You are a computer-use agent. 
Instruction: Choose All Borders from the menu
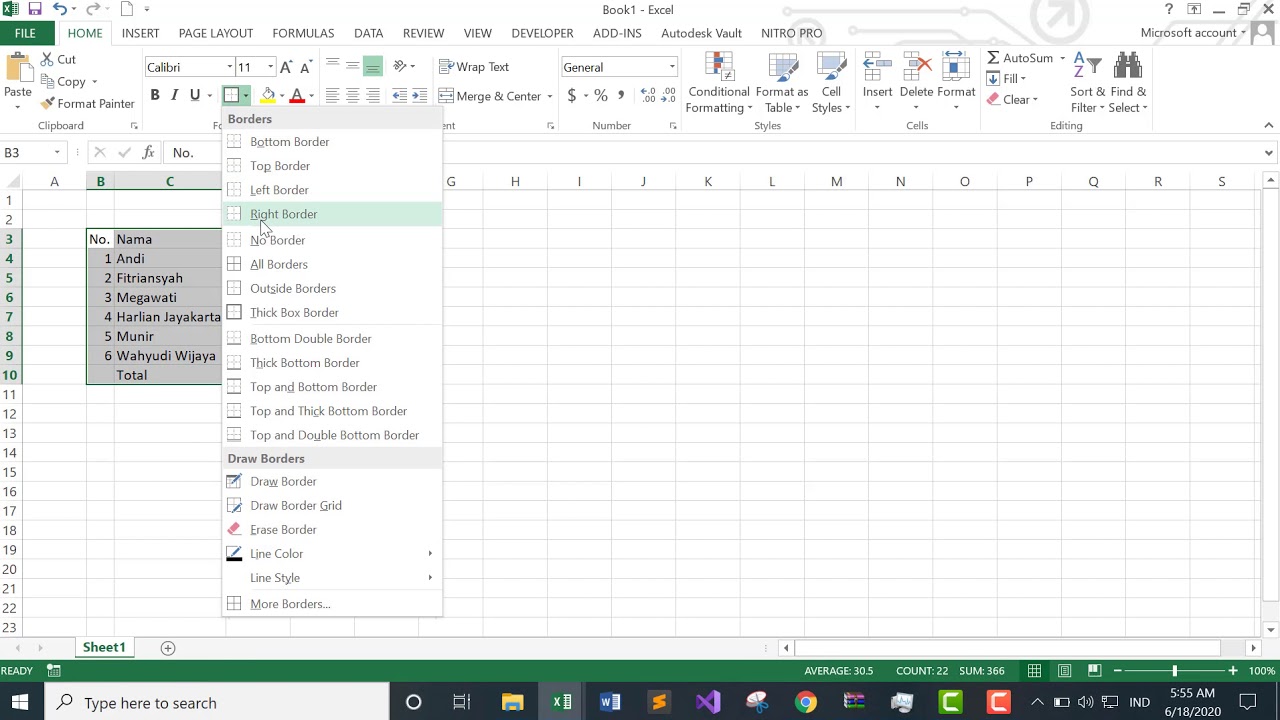tap(332, 264)
